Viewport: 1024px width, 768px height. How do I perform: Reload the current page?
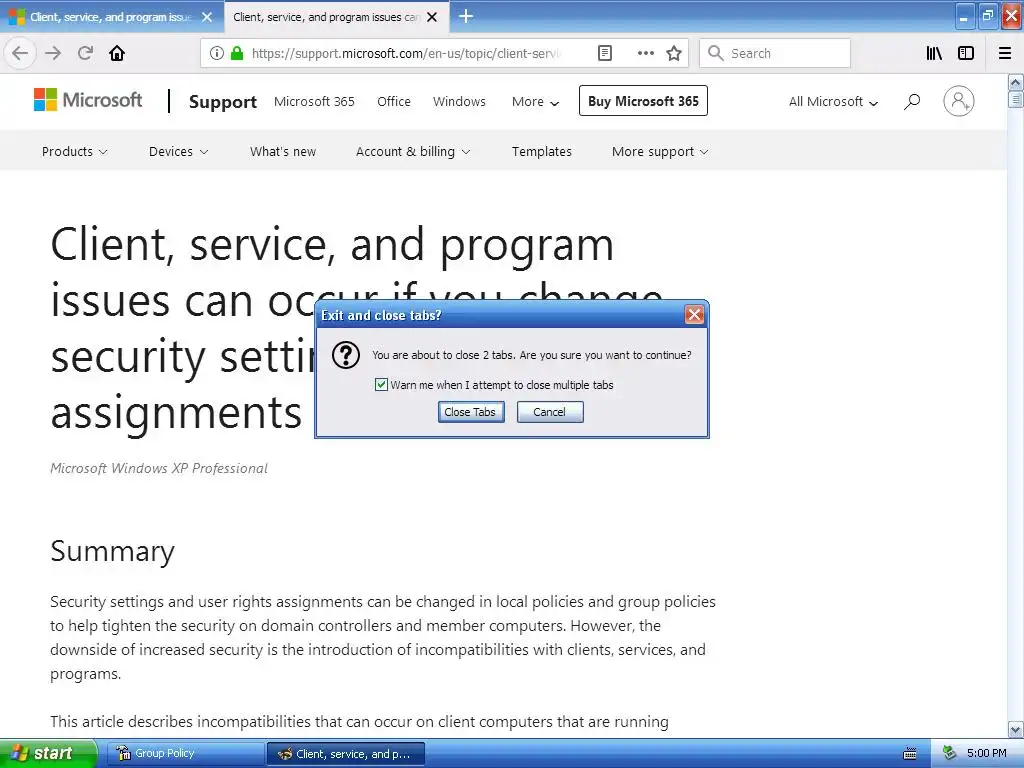(x=85, y=53)
